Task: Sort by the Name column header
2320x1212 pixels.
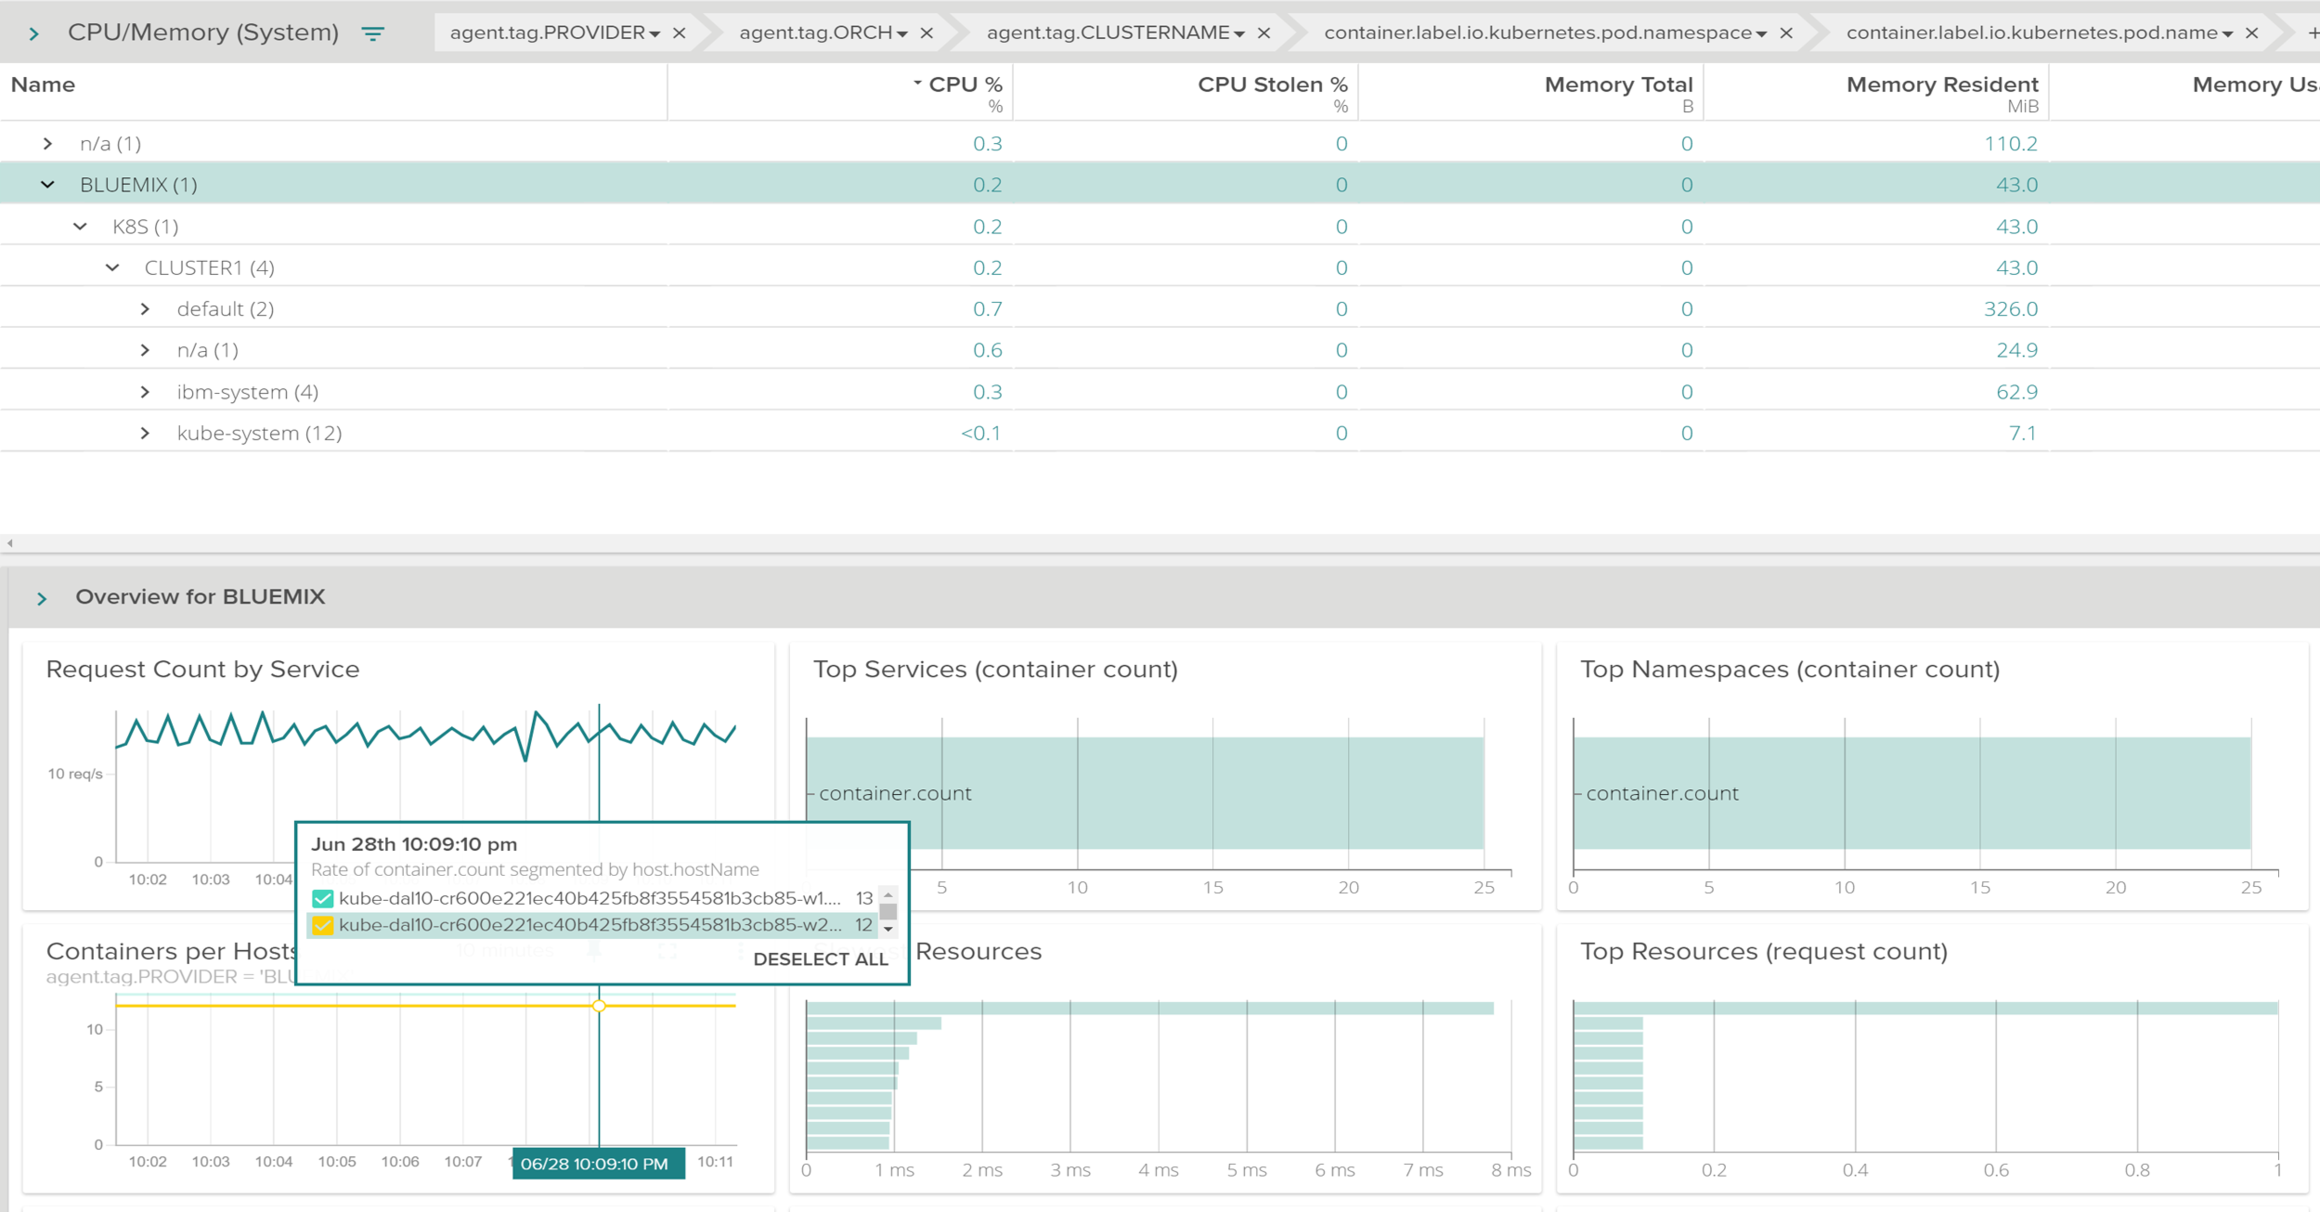Action: pos(43,85)
